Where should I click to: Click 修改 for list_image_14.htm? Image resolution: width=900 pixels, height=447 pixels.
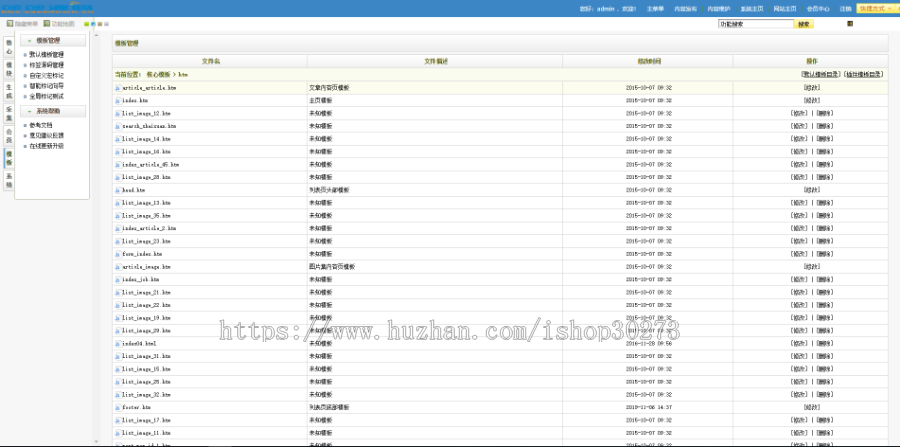click(x=798, y=139)
